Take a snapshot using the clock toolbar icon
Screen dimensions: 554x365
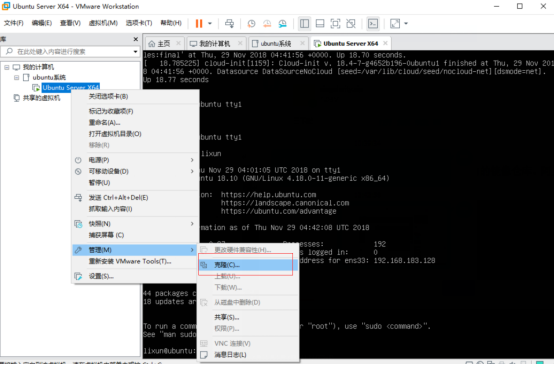click(x=251, y=24)
